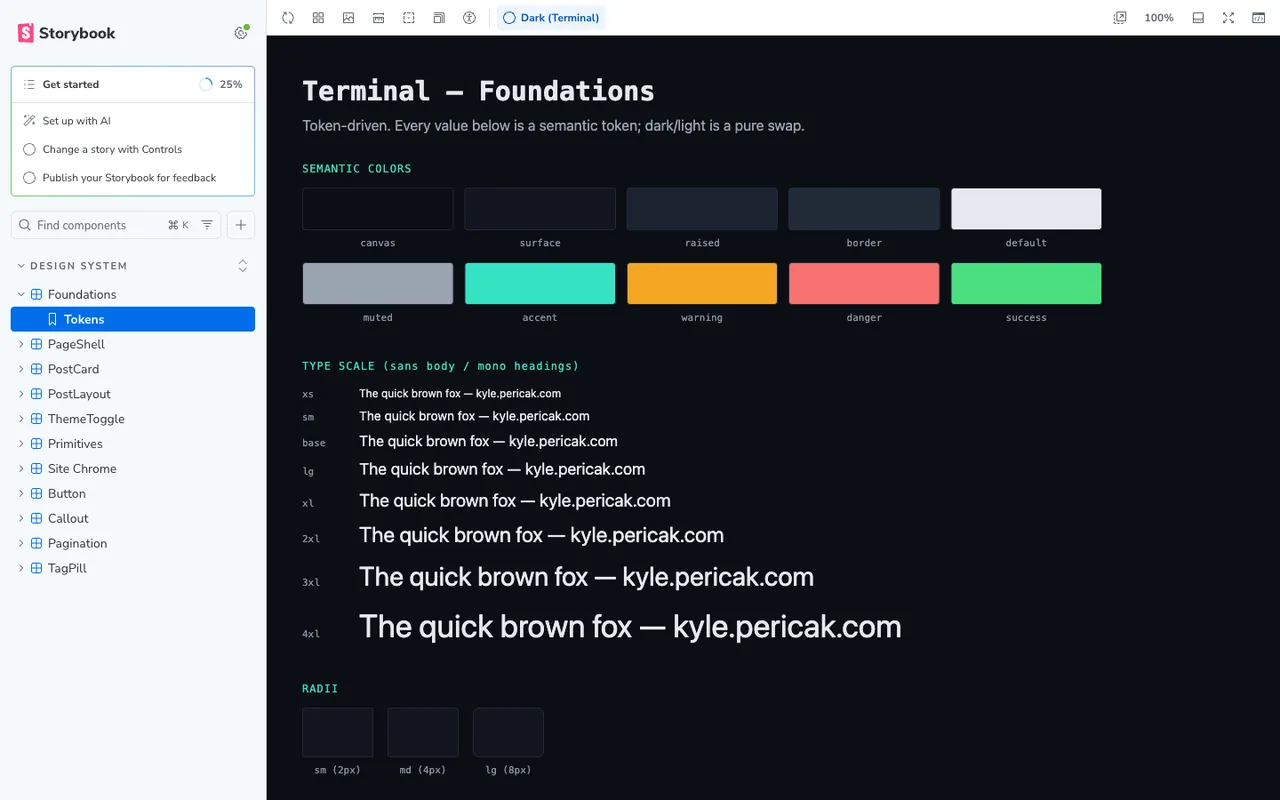Image resolution: width=1280 pixels, height=800 pixels.
Task: Toggle the dashed outline toolbar icon
Action: (x=409, y=18)
